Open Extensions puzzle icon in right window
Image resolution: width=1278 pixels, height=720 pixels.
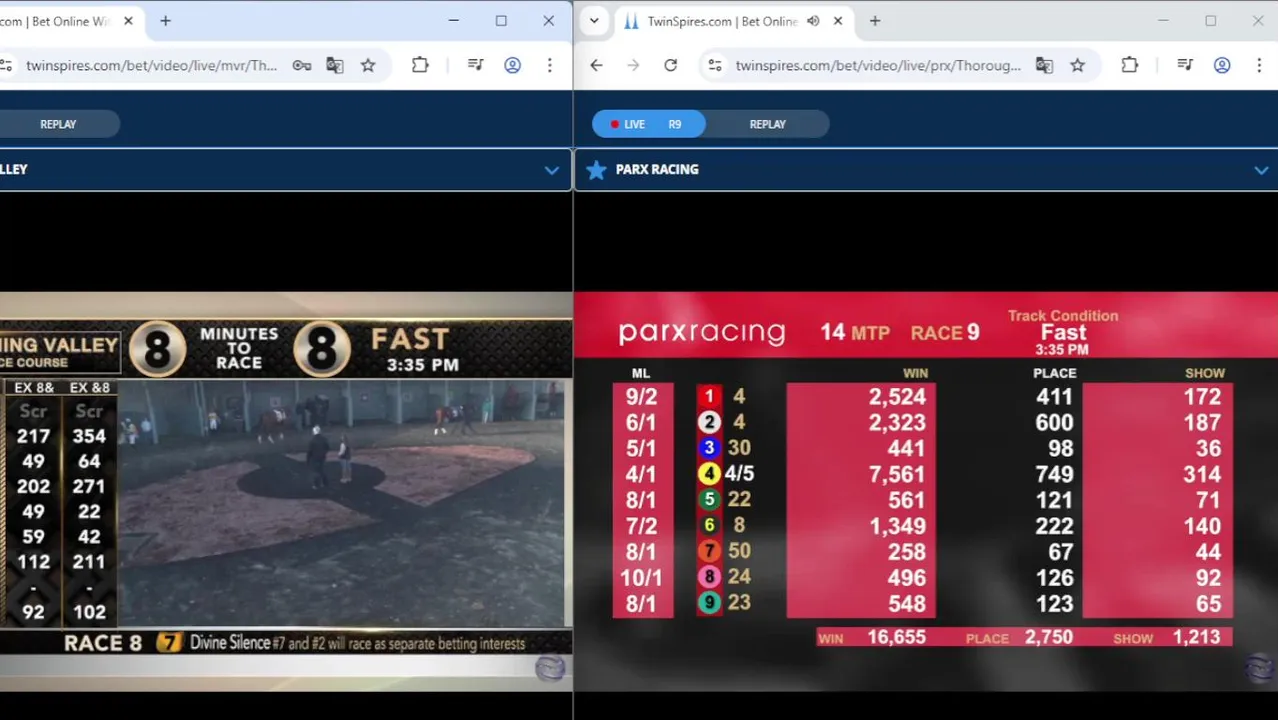tap(1130, 65)
